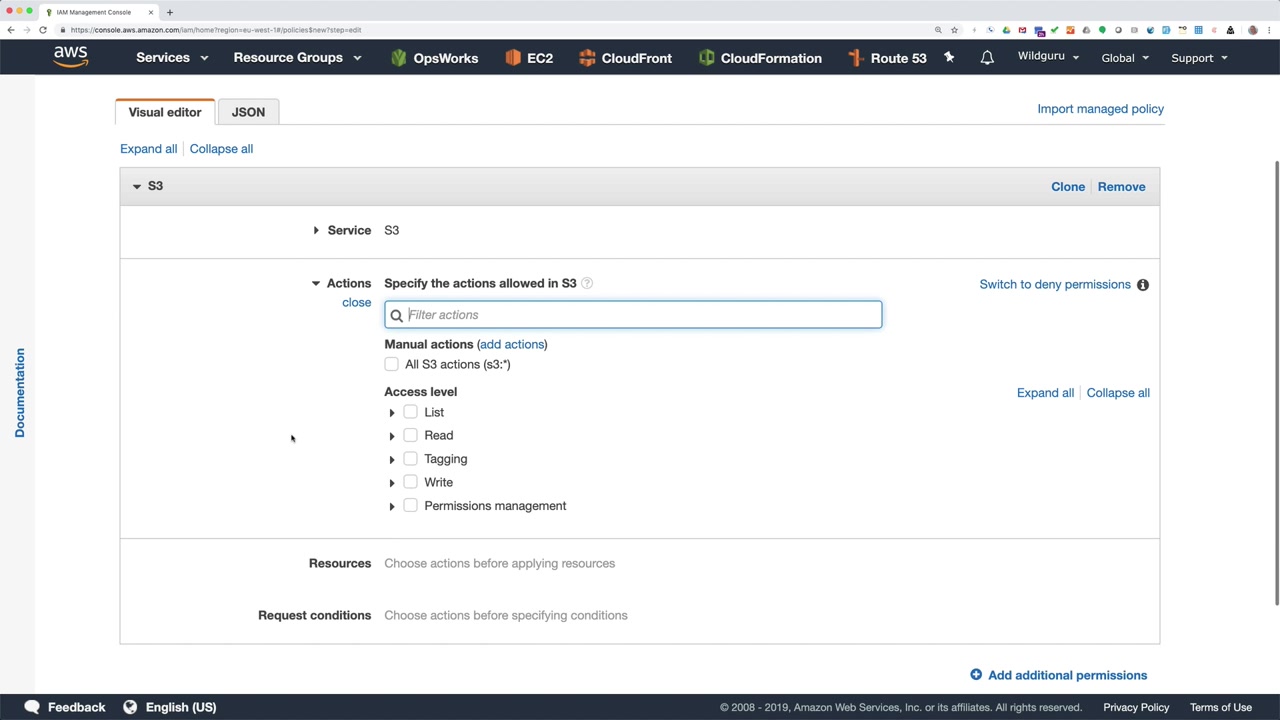Viewport: 1280px width, 720px height.
Task: Click Add additional permissions
Action: pyautogui.click(x=1058, y=675)
